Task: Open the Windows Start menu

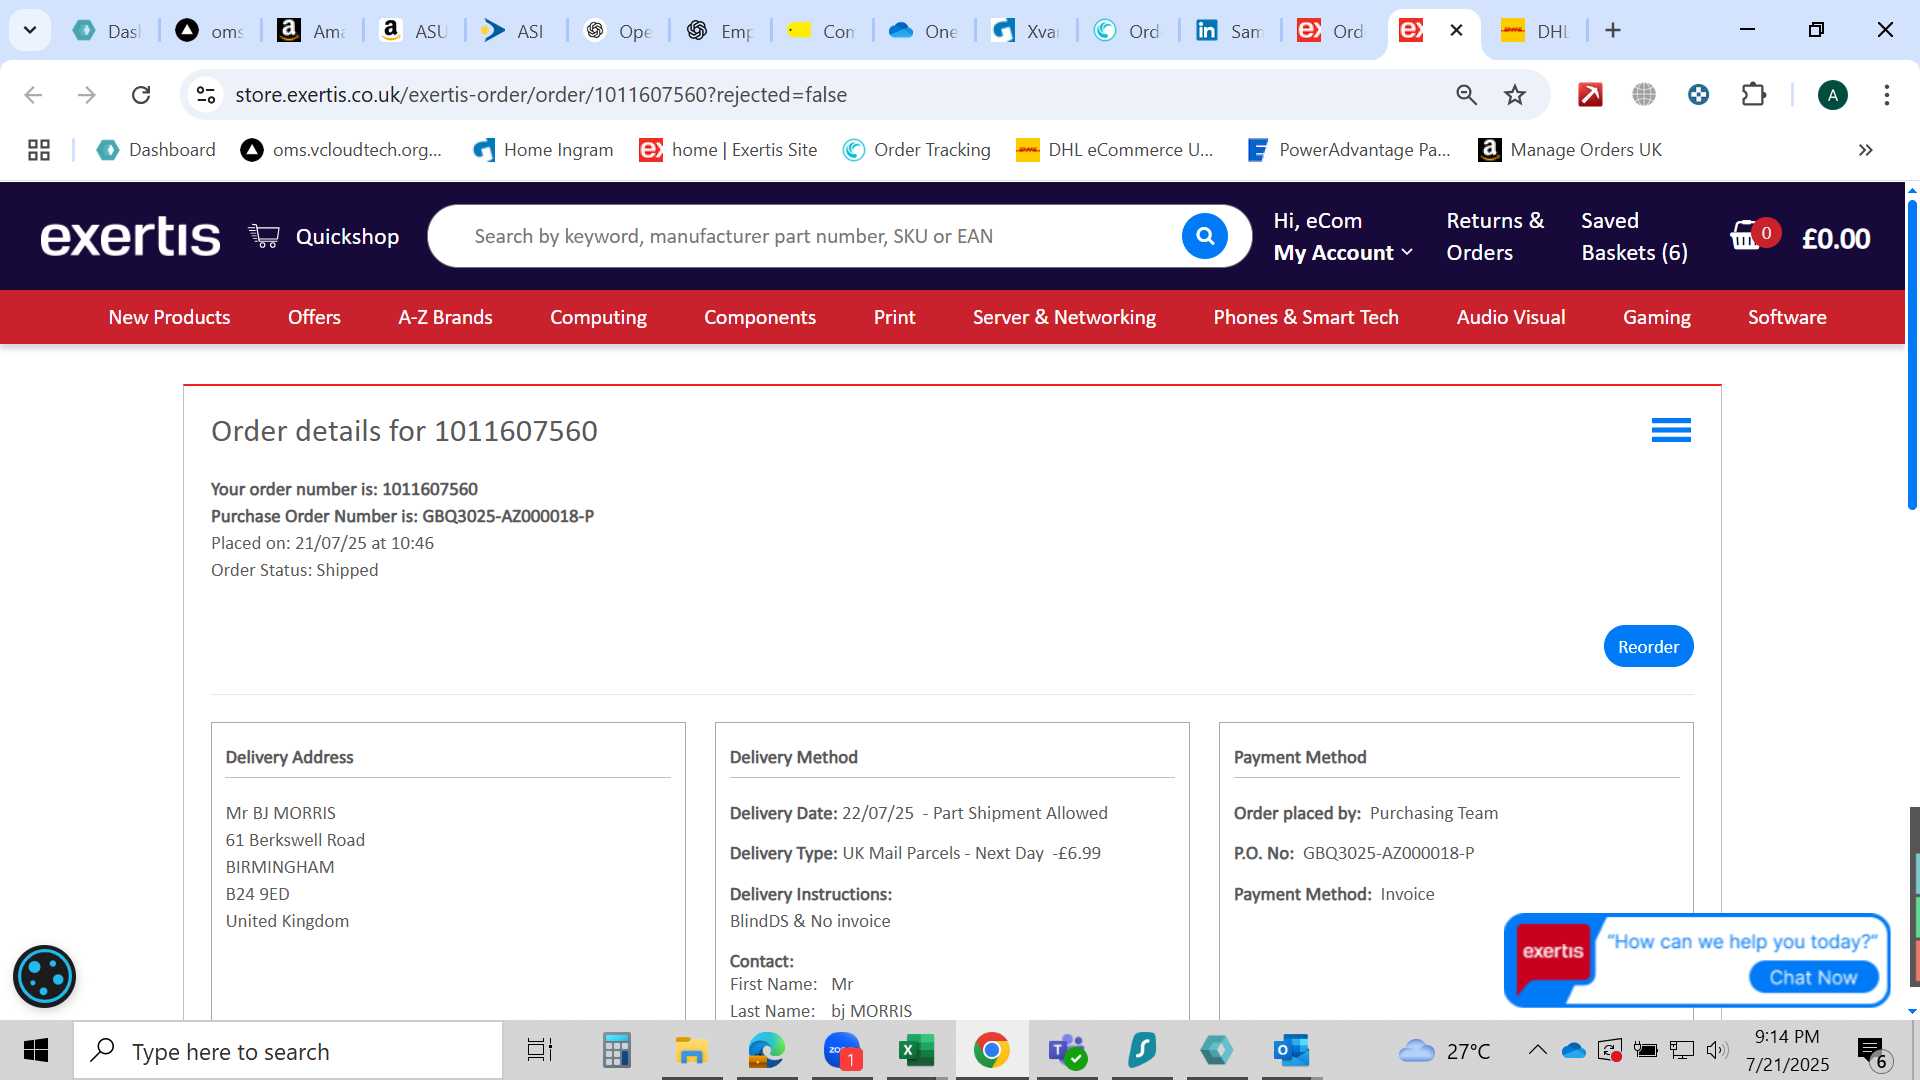Action: tap(36, 1051)
